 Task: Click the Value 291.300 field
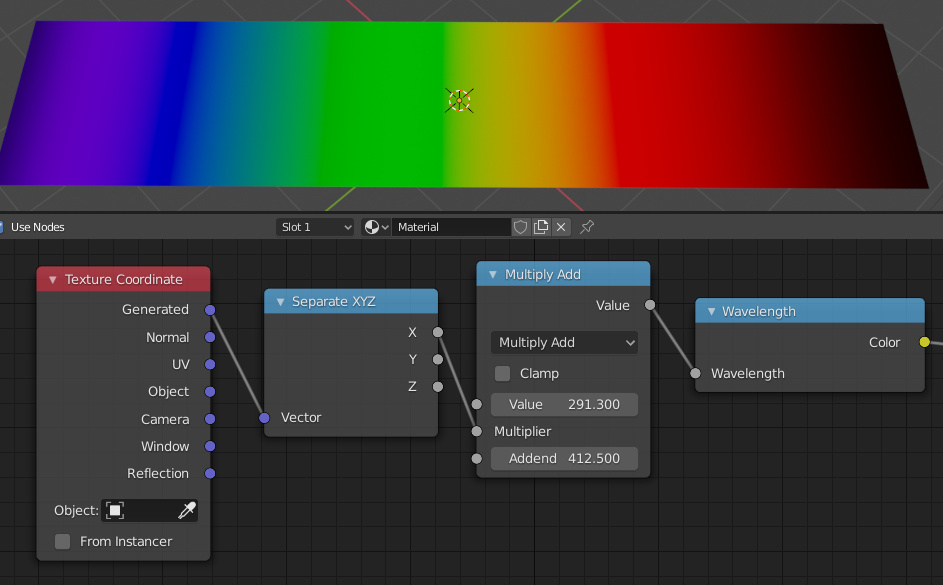pos(564,405)
